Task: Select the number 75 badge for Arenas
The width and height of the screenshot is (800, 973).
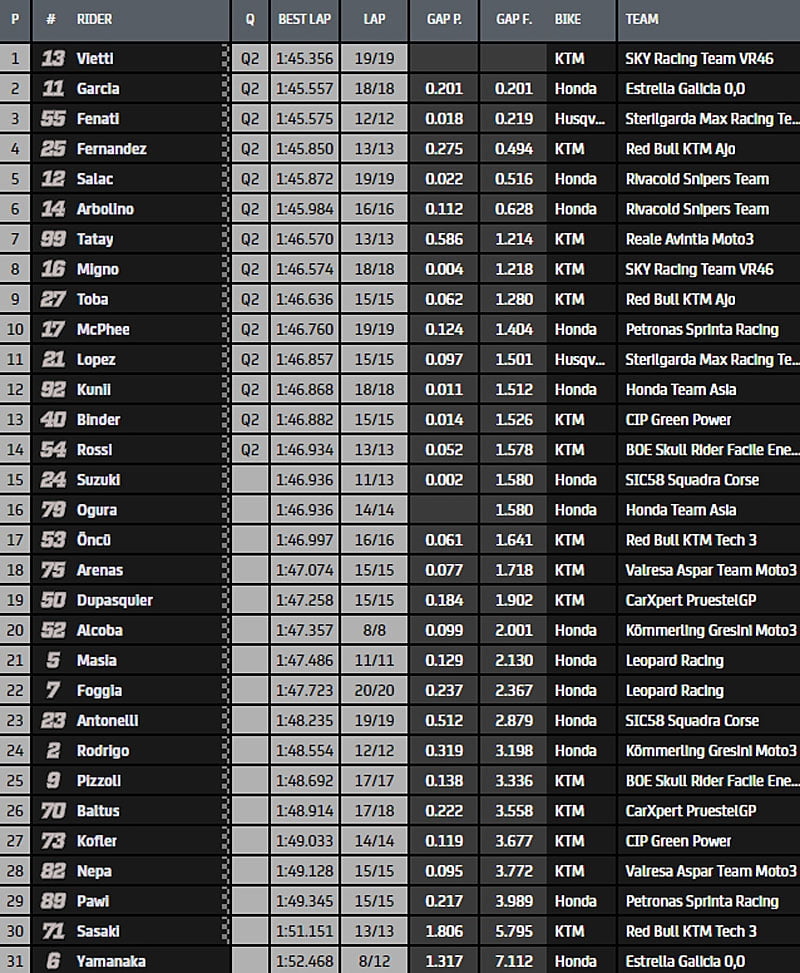Action: (53, 570)
